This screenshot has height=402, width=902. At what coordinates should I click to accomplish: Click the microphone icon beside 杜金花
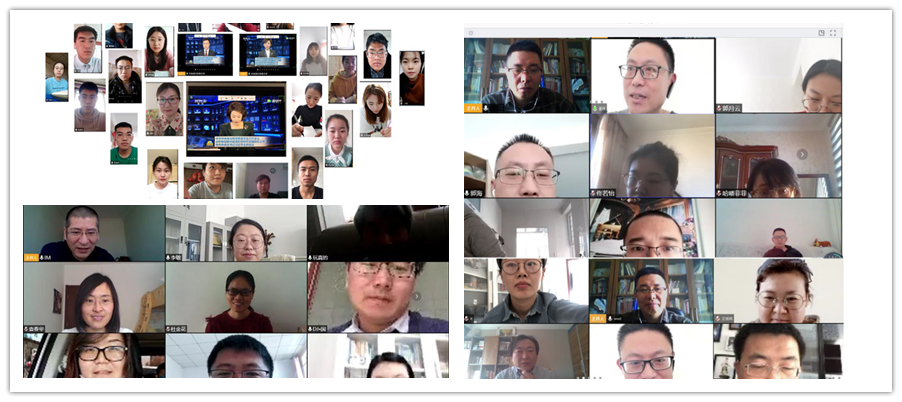(x=170, y=328)
